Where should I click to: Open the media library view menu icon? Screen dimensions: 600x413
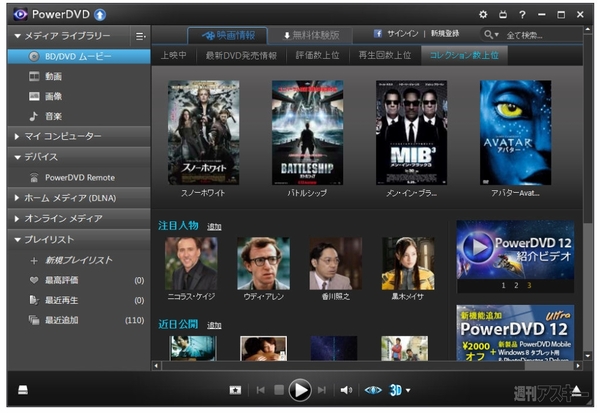140,36
